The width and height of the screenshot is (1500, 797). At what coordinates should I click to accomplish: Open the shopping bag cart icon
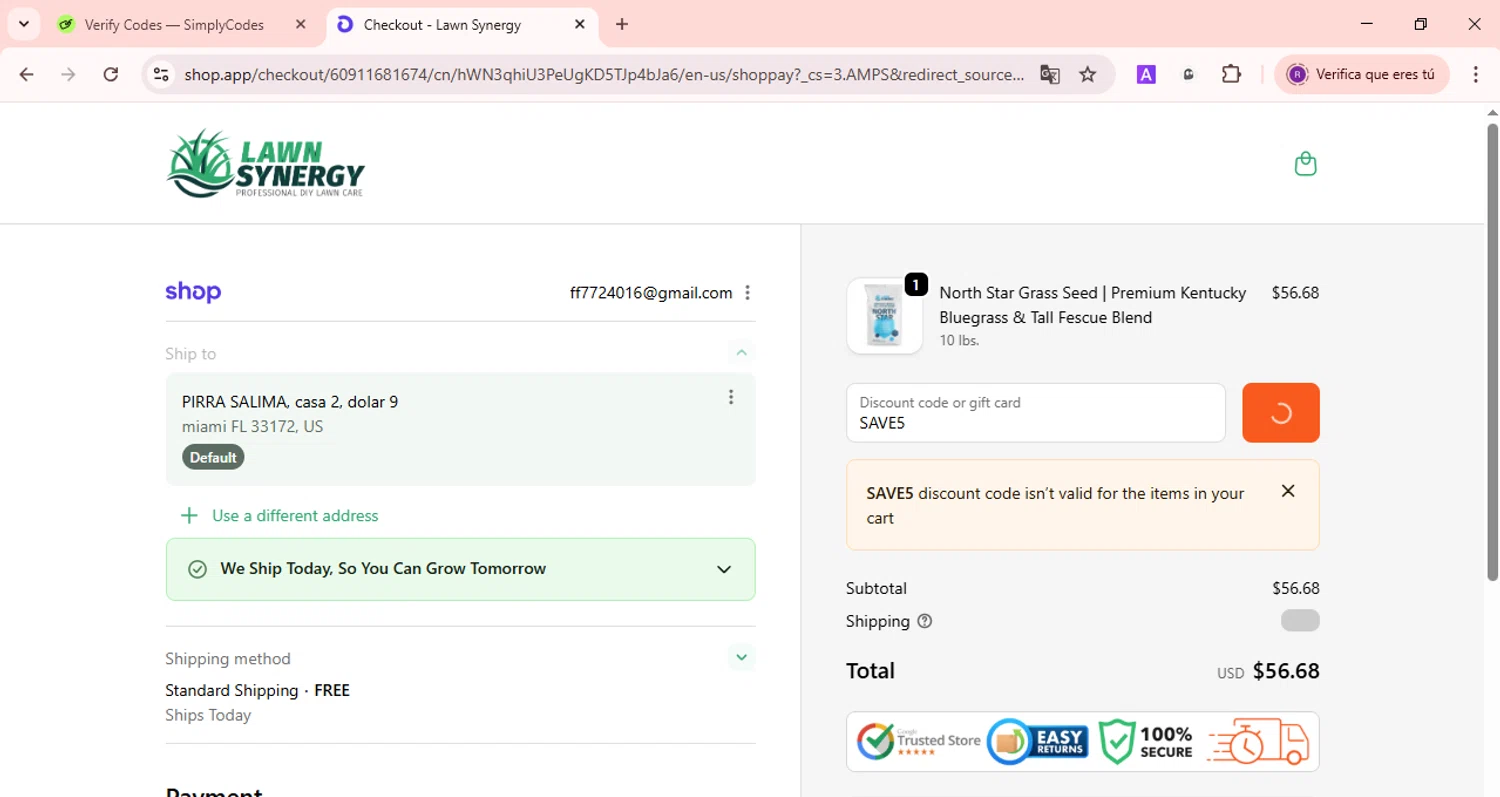1305,163
